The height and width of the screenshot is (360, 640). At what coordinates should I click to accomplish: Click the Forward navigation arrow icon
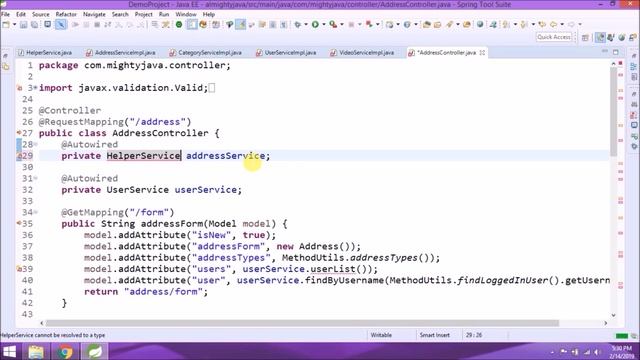(x=571, y=24)
